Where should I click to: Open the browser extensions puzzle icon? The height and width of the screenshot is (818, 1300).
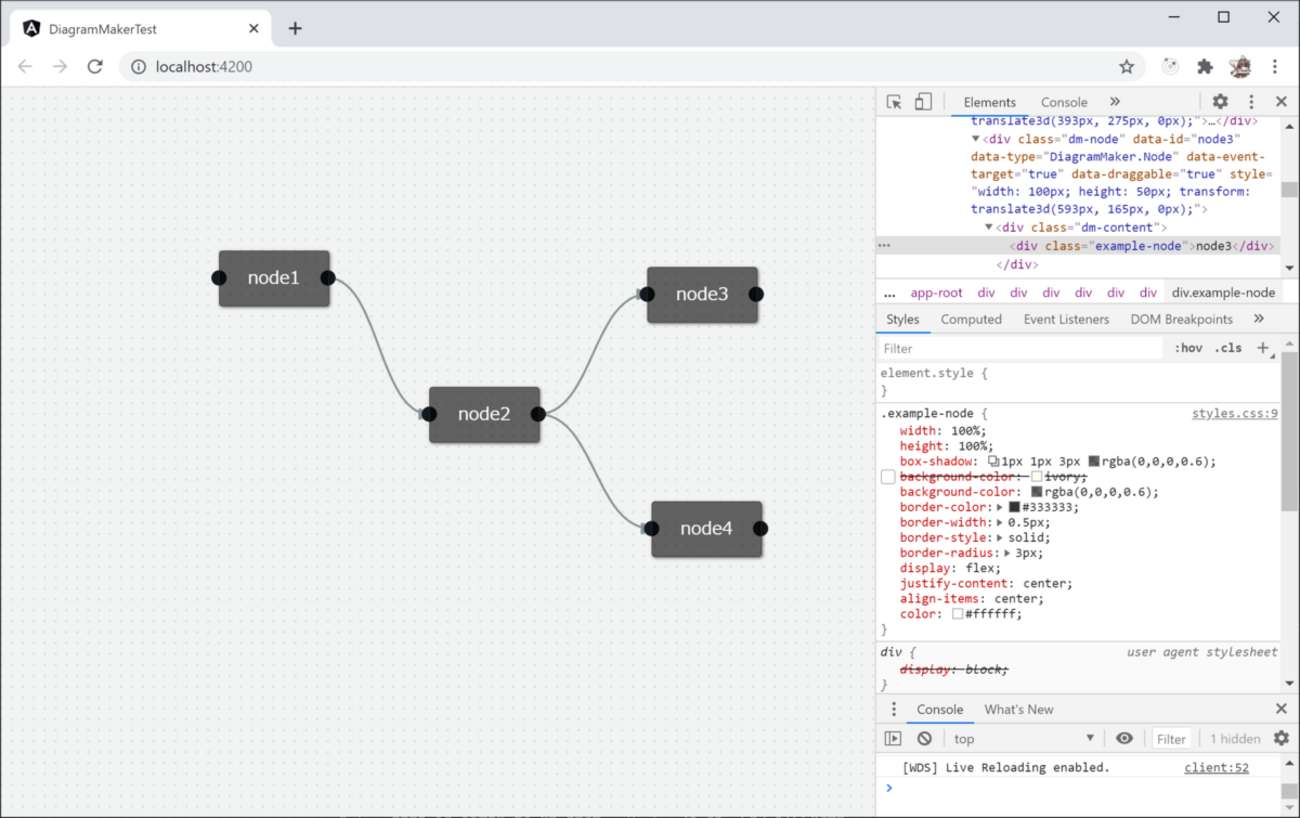click(1204, 67)
